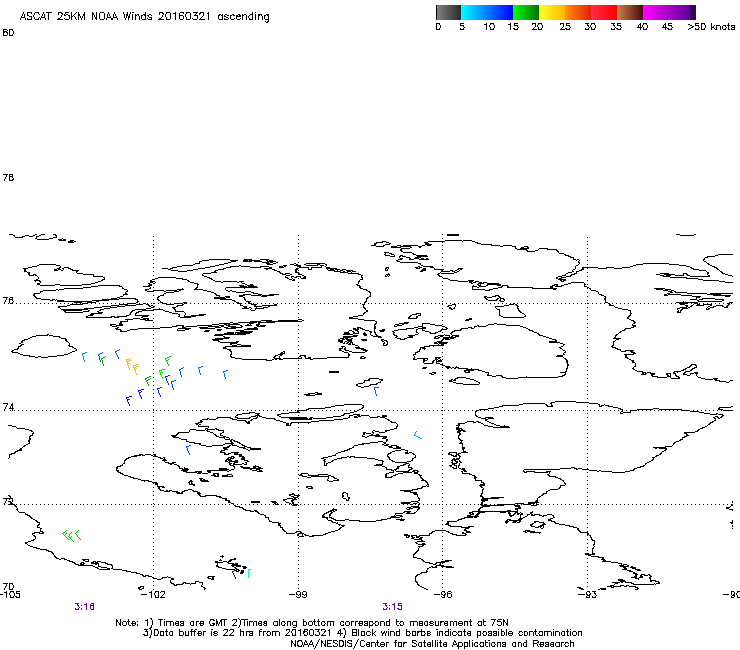Select the orange 25-30 knots legend segment
This screenshot has width=740, height=650.
(578, 12)
